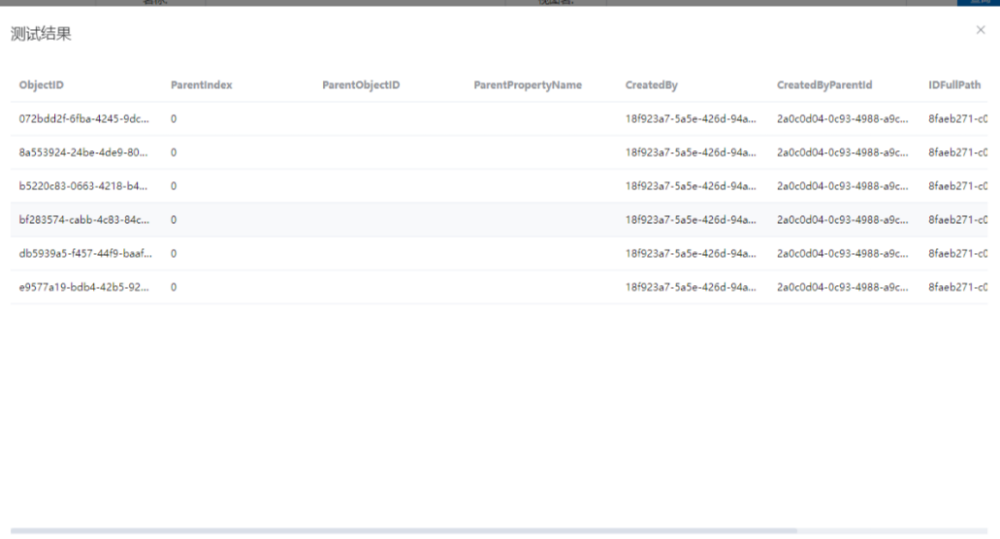Viewport: 1000px width, 539px height.
Task: Select row with ObjectID db5939a5-f457-44f9
Action: tap(84, 254)
